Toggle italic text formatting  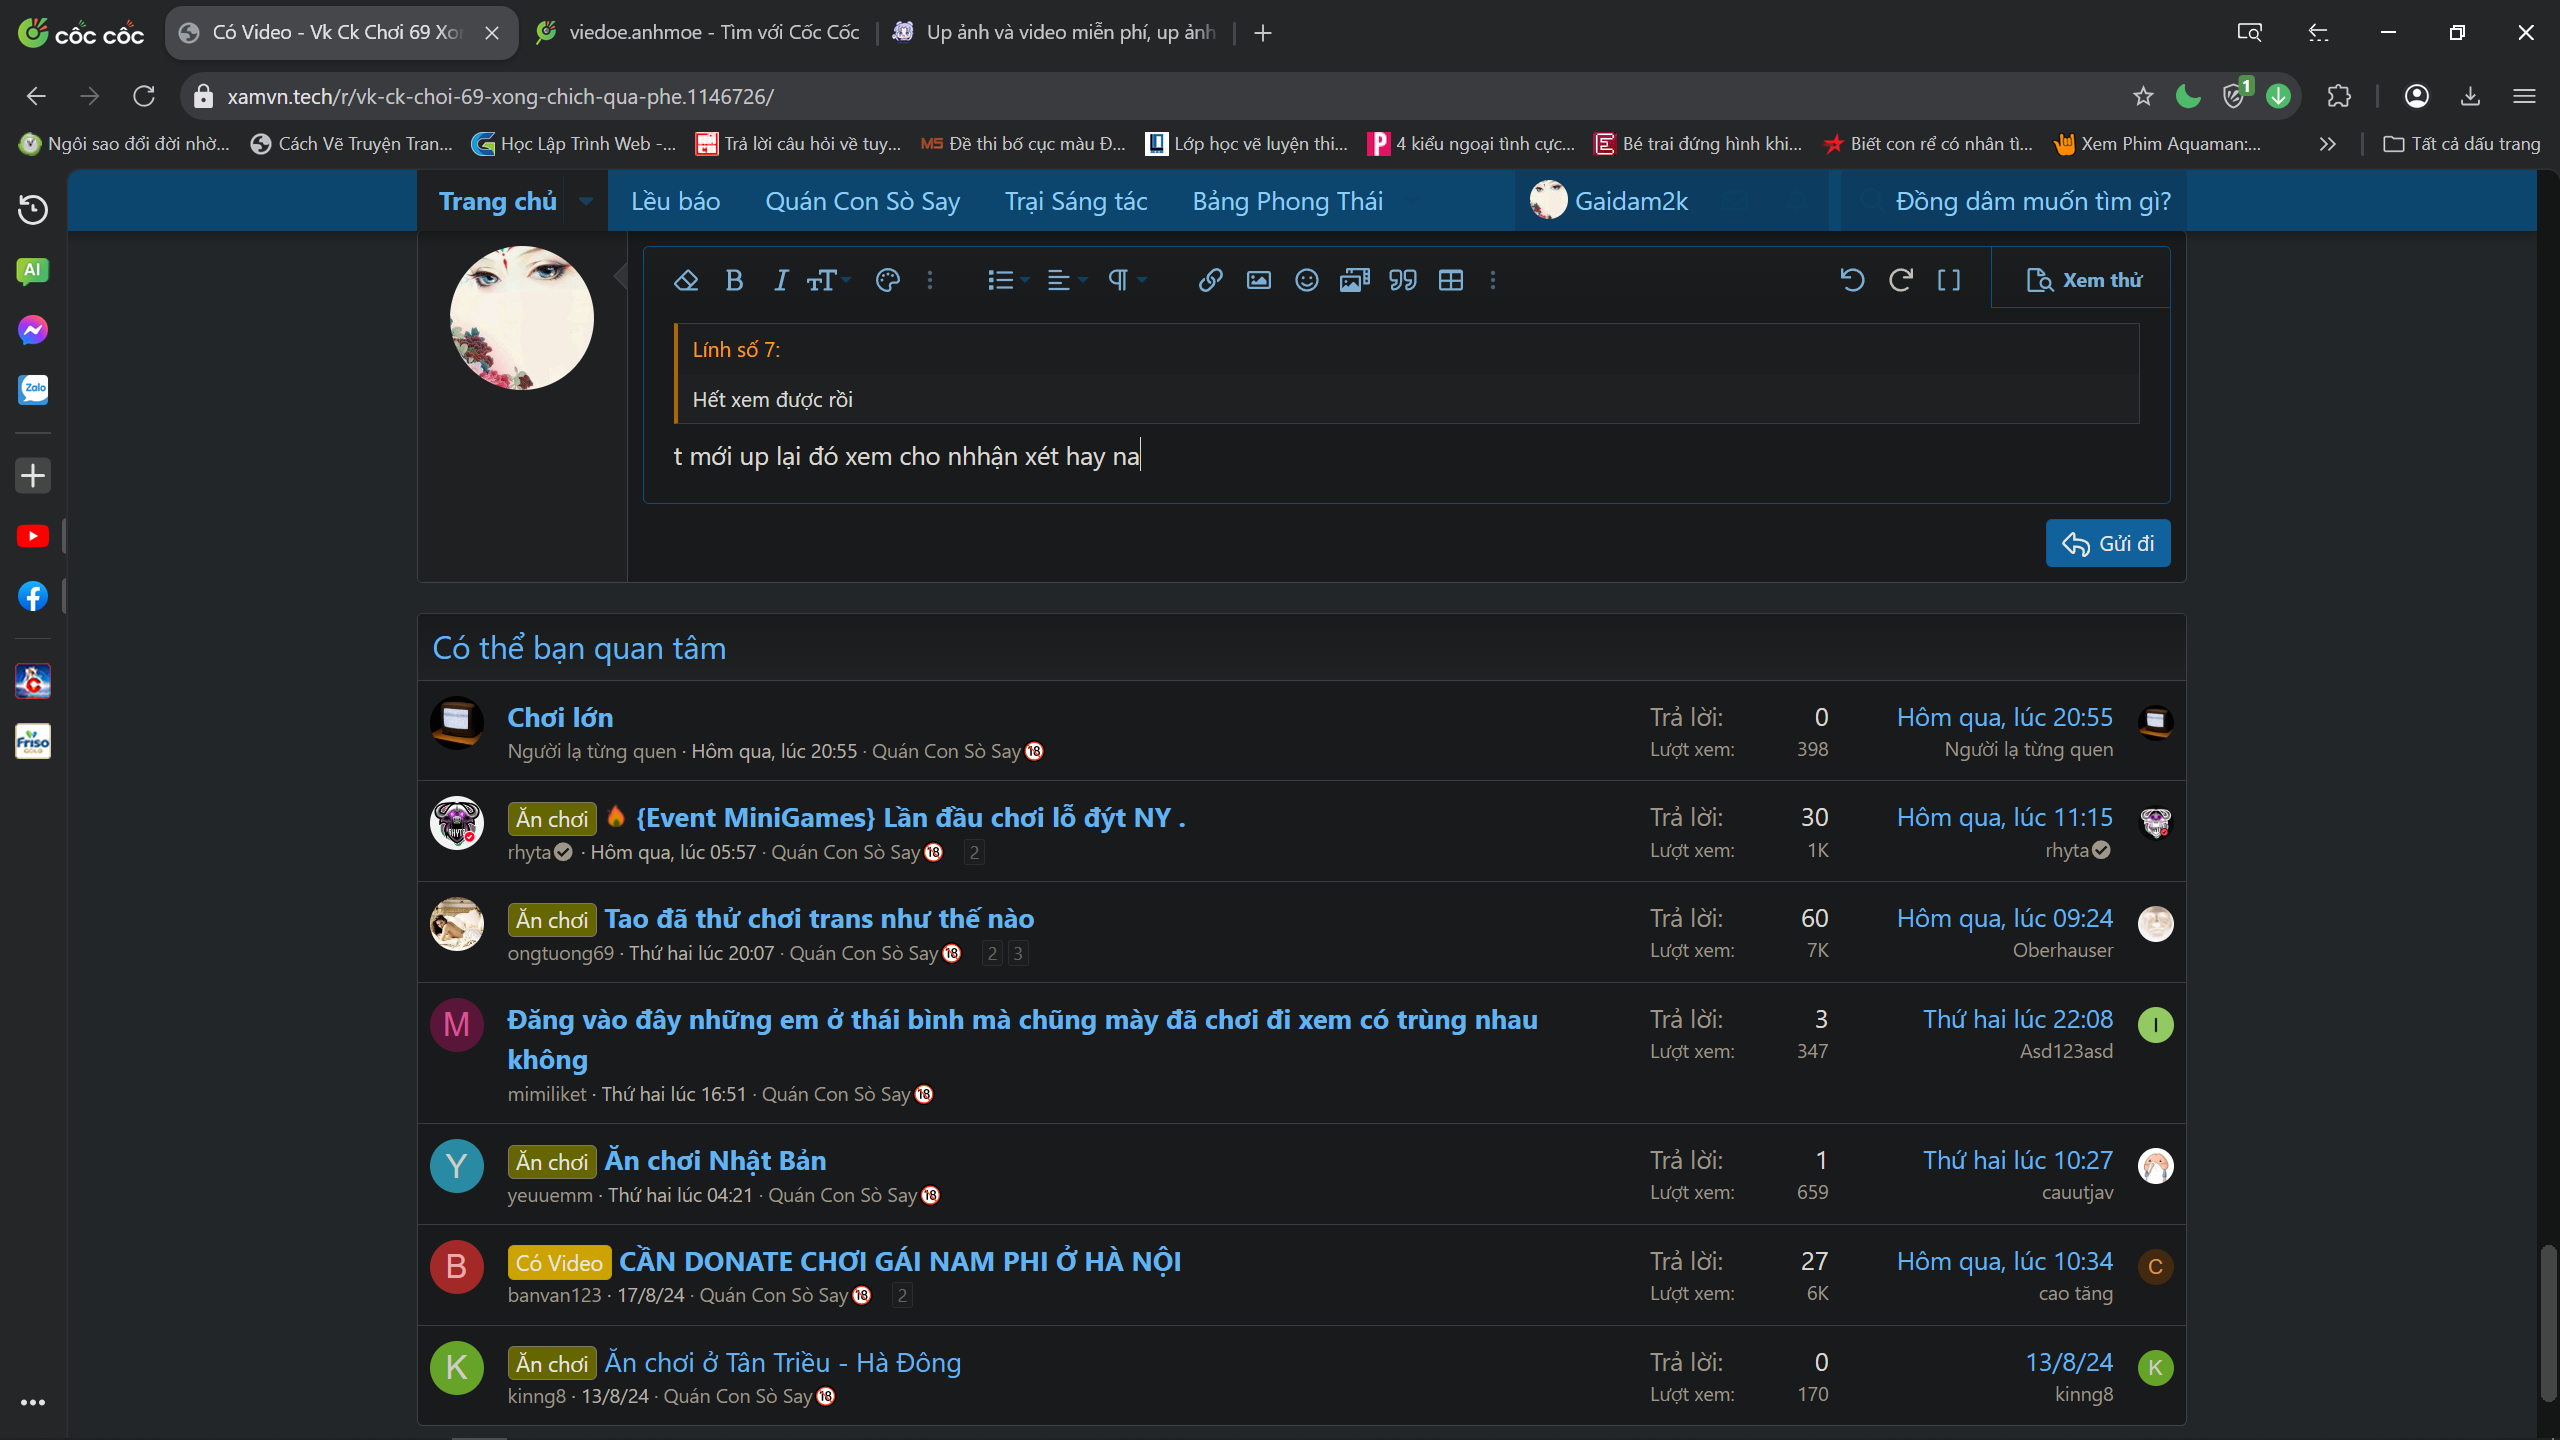click(781, 281)
